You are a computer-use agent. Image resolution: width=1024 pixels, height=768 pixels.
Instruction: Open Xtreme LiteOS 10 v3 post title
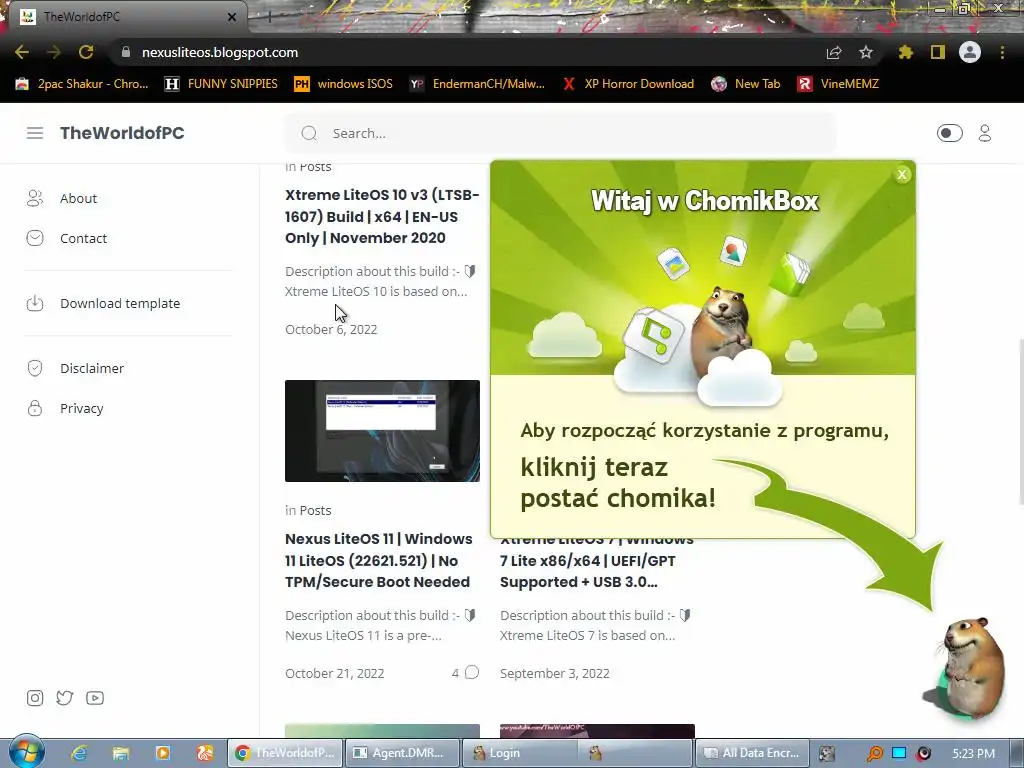(382, 216)
